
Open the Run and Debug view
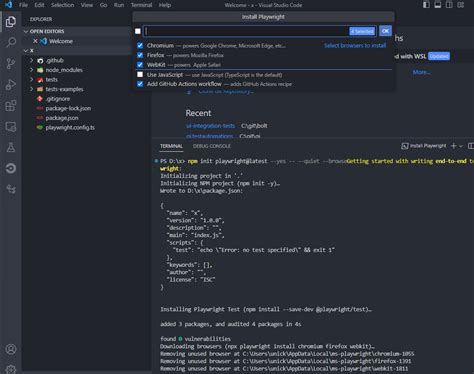click(11, 84)
